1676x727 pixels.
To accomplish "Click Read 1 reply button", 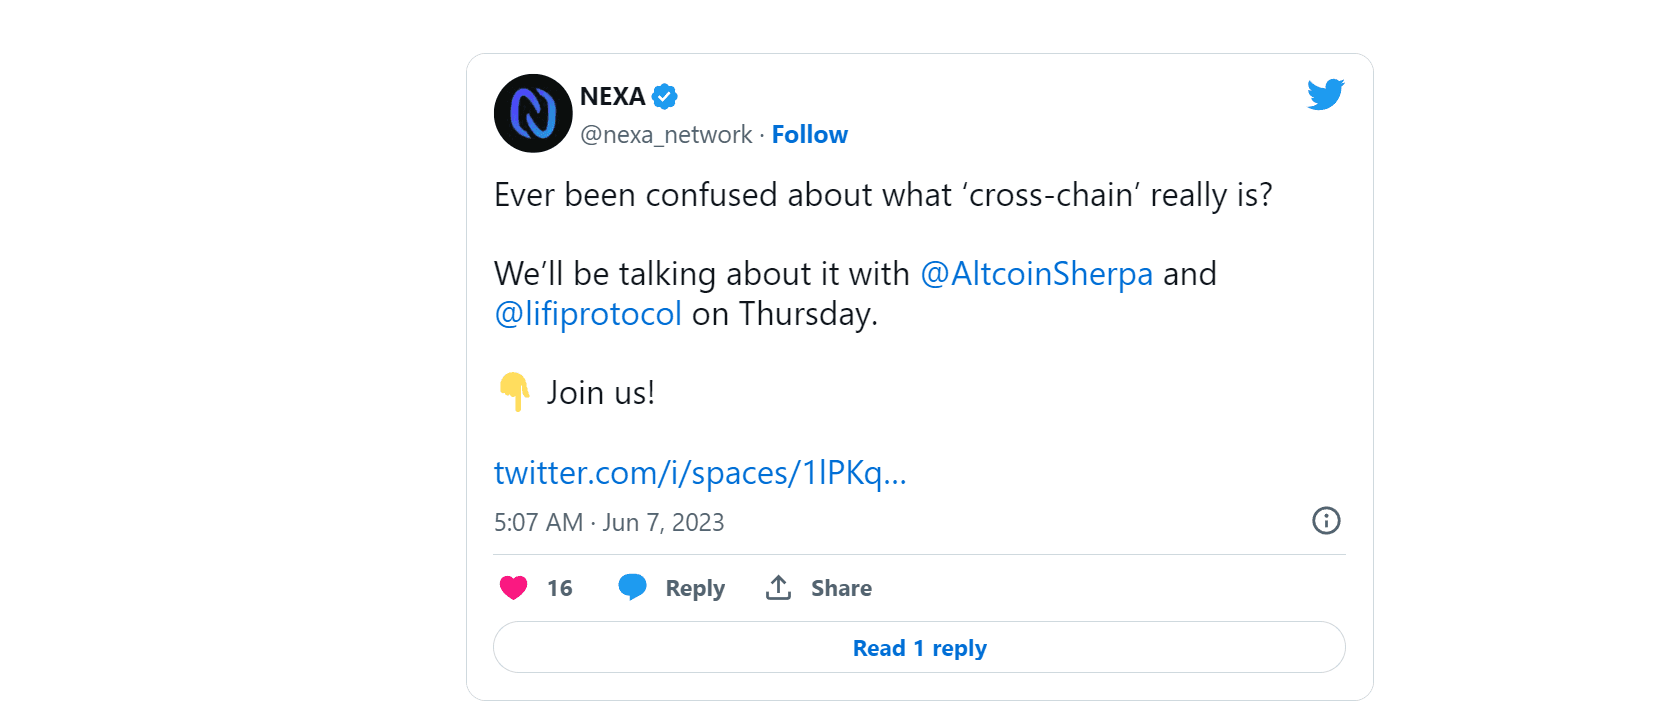I will coord(919,647).
